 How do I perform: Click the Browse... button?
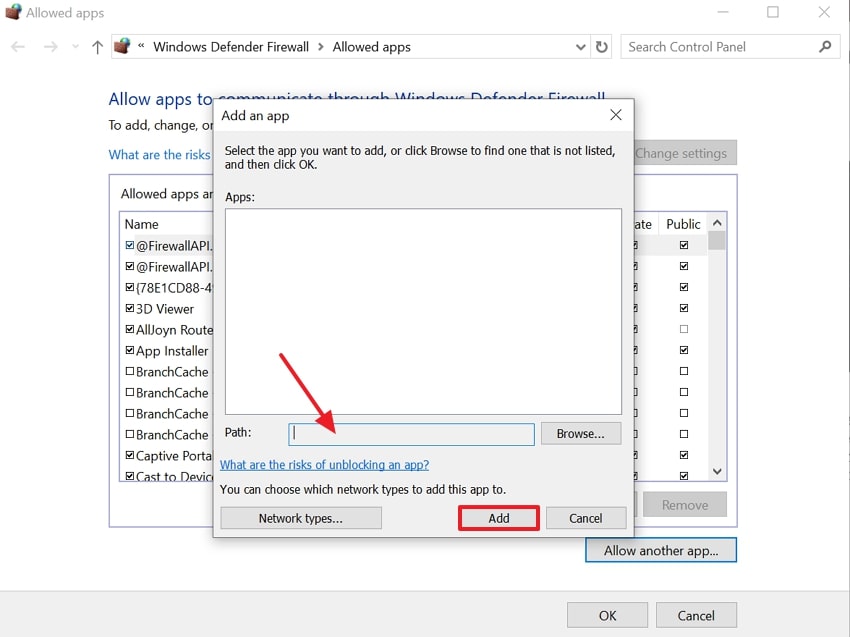point(581,434)
